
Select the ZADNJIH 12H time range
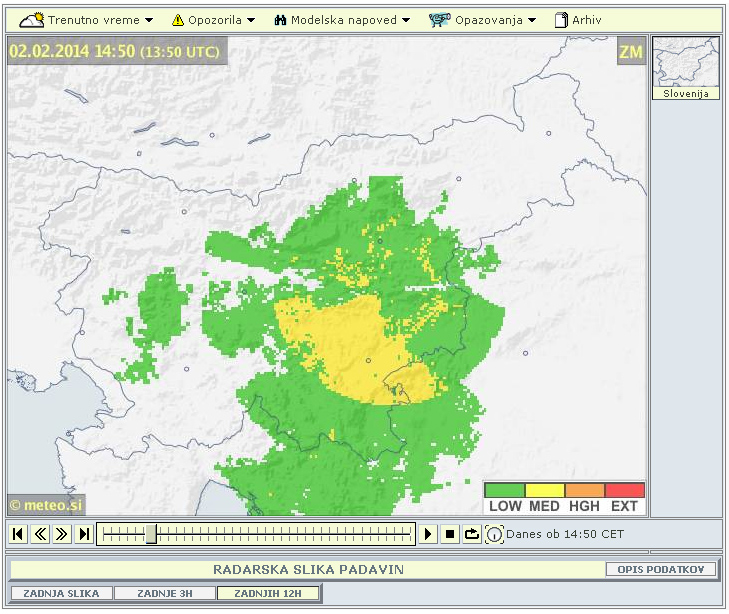tap(268, 593)
